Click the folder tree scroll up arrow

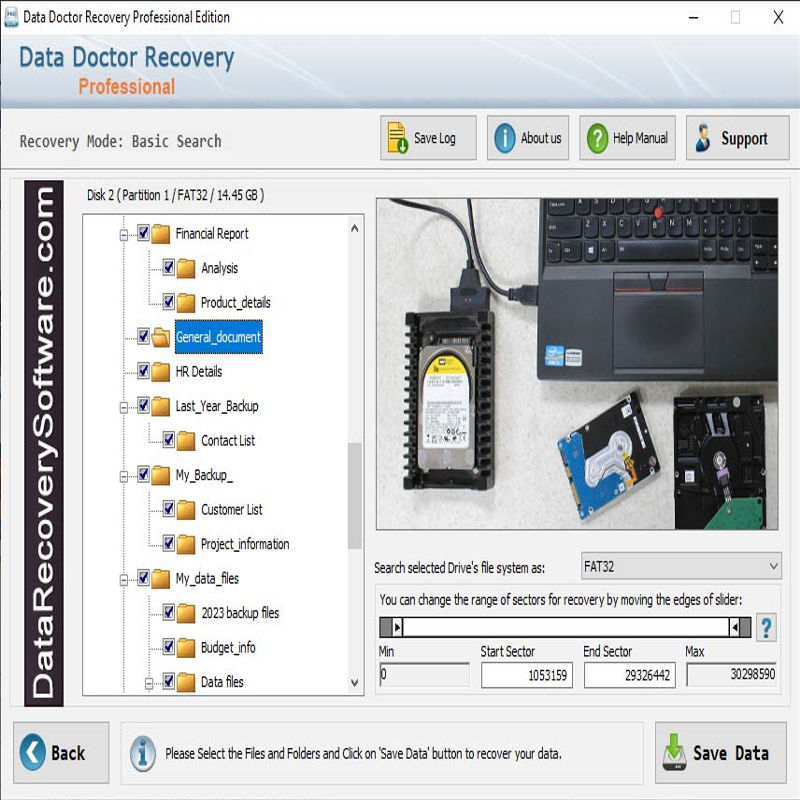tap(355, 229)
